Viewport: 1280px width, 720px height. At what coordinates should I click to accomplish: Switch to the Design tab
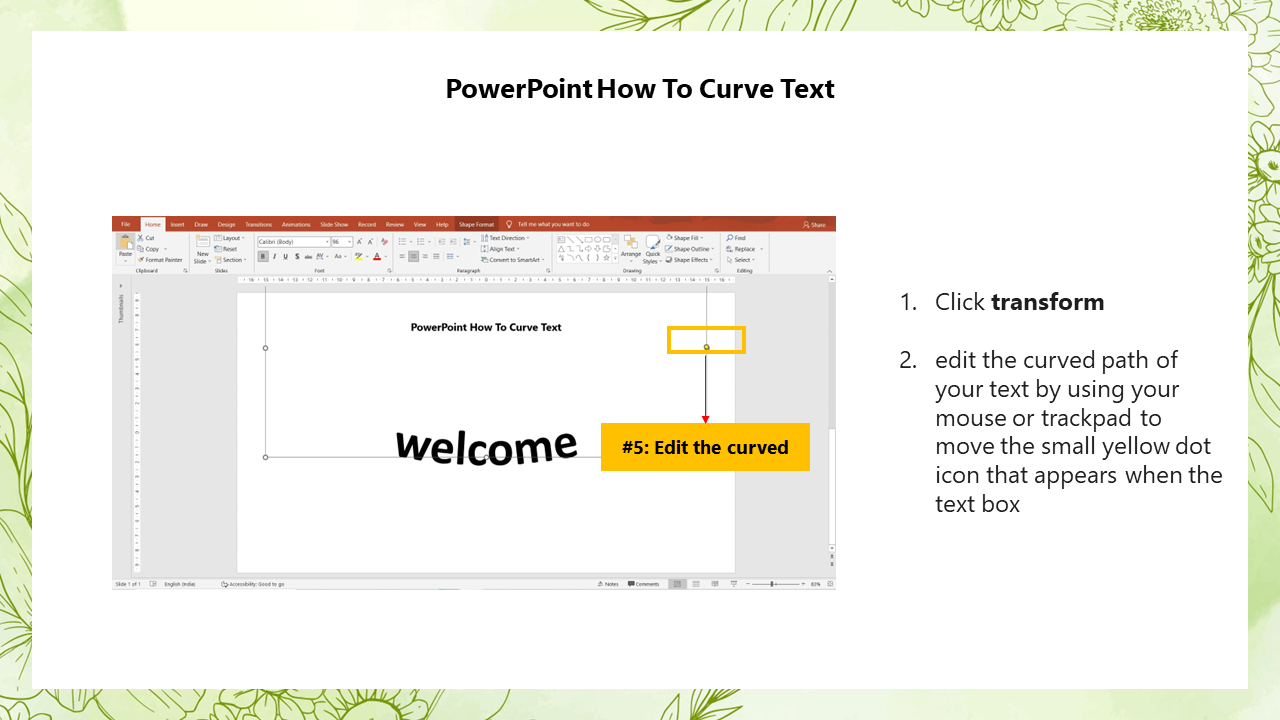click(227, 224)
